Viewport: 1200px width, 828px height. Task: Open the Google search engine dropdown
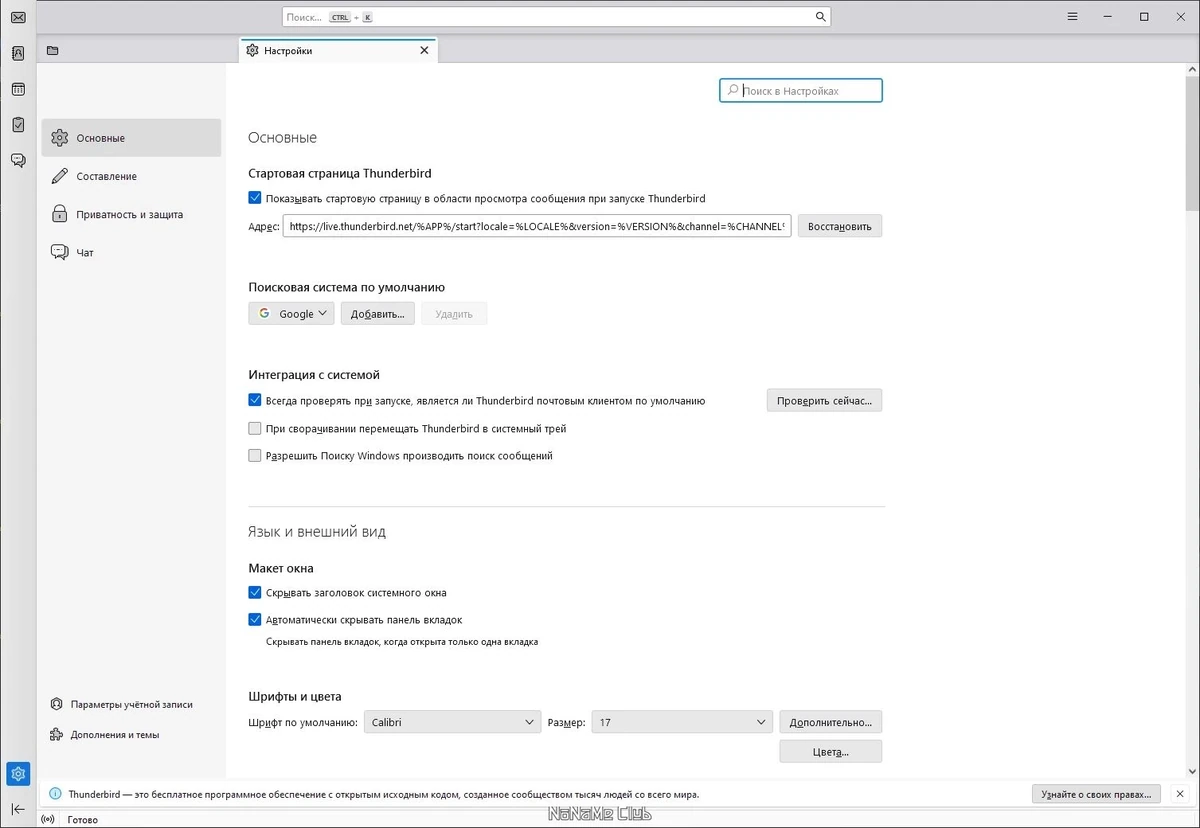coord(291,313)
